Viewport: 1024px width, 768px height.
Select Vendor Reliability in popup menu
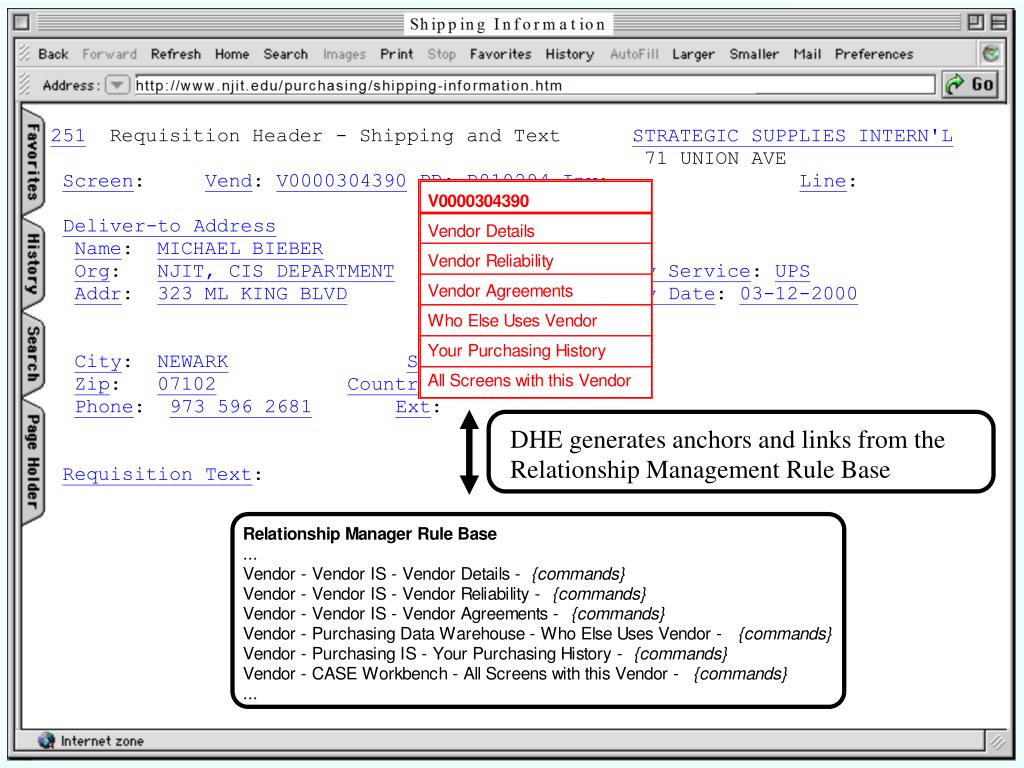point(536,261)
